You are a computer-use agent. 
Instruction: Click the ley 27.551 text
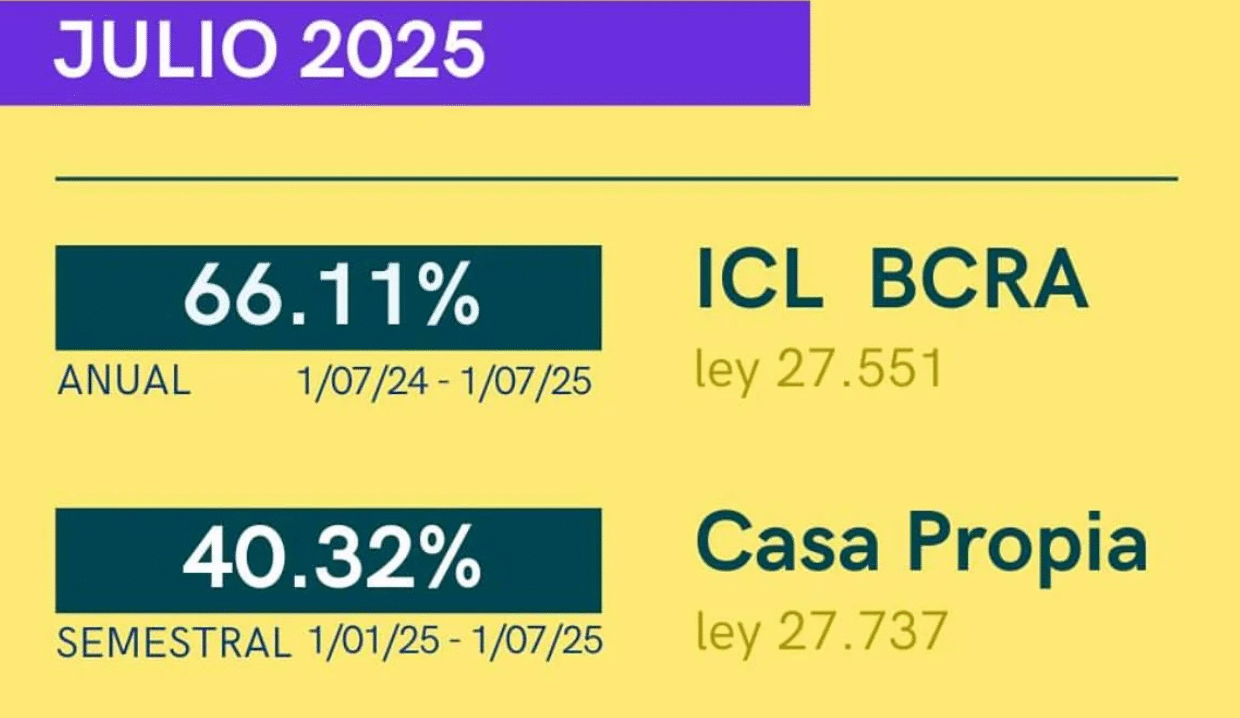(x=819, y=371)
